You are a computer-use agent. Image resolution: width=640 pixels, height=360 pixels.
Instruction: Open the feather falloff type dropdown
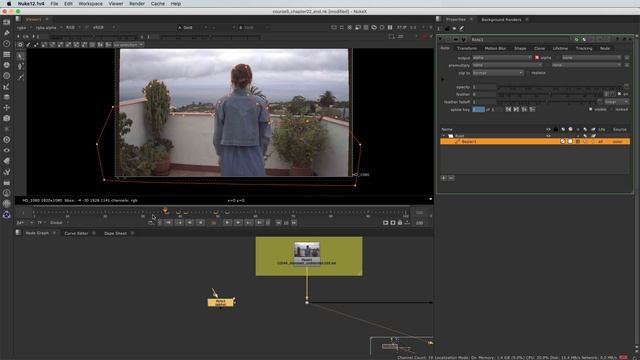tap(616, 102)
